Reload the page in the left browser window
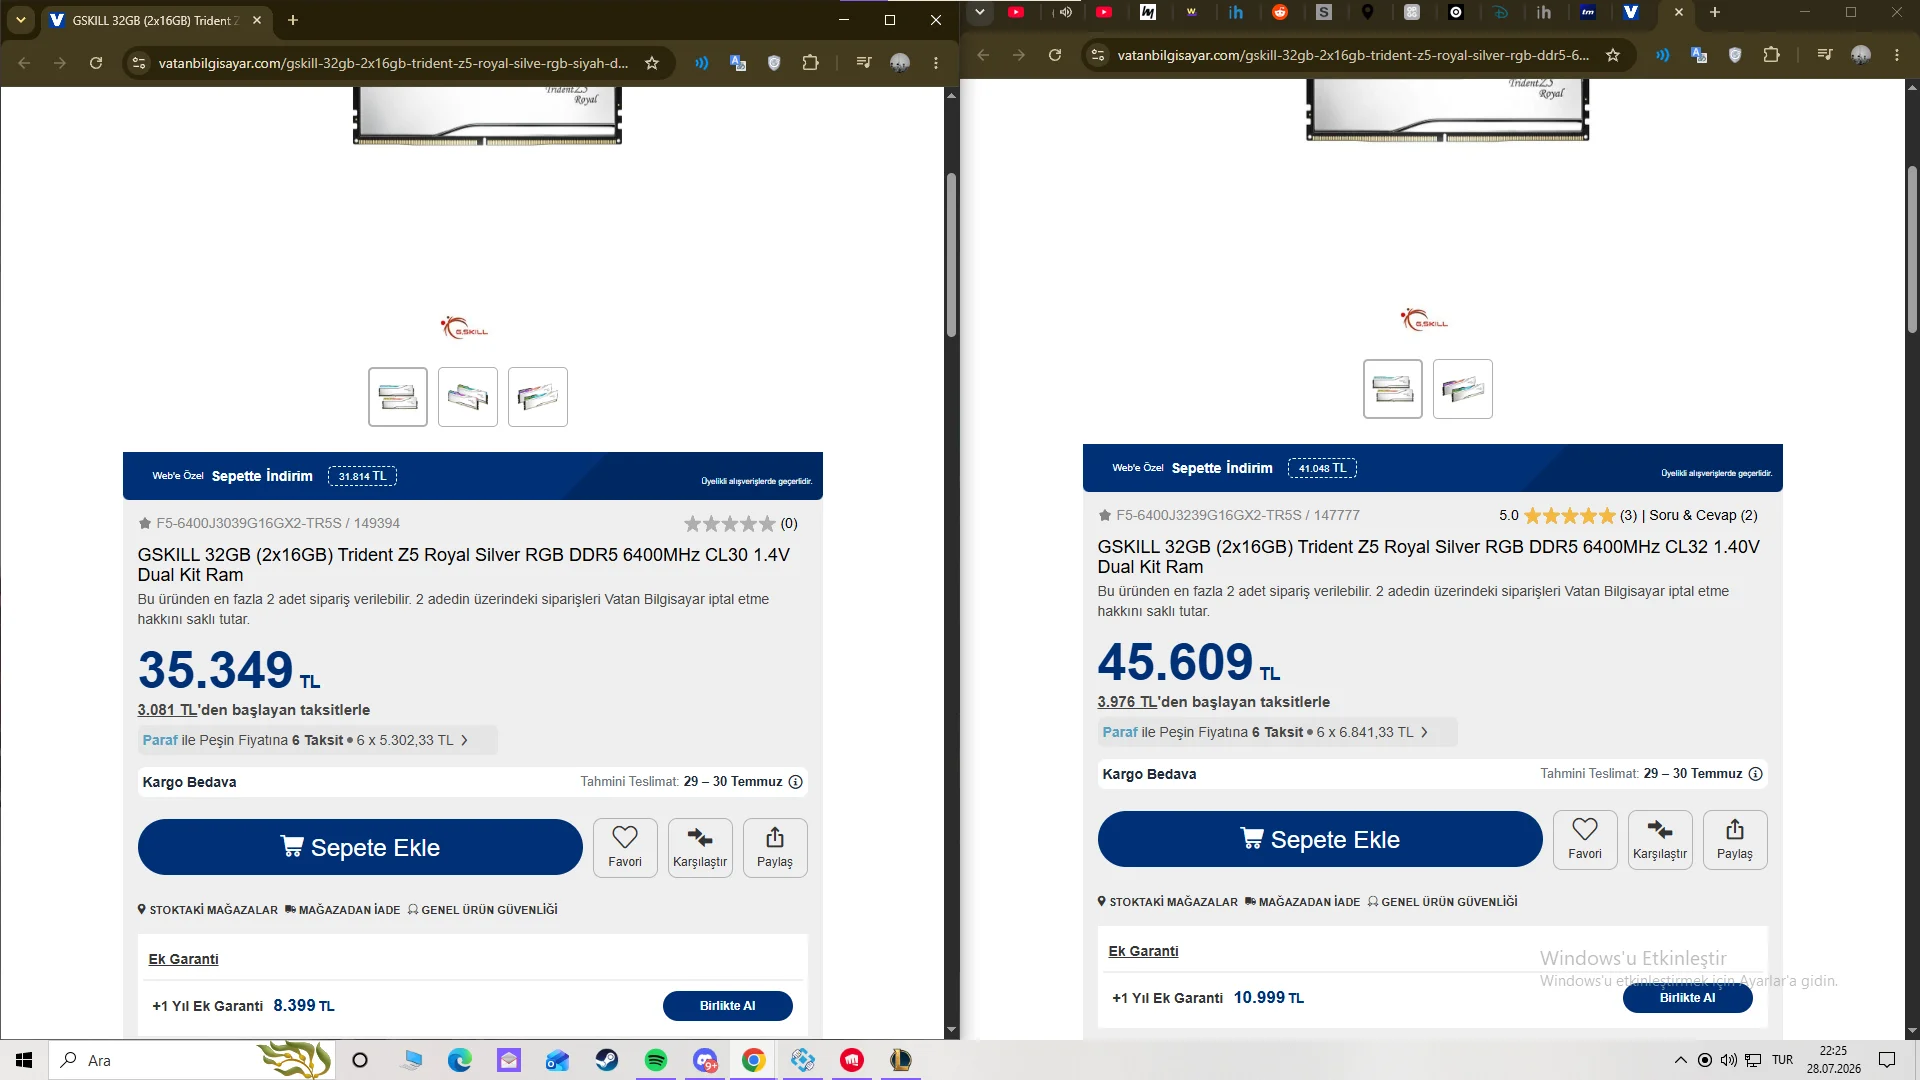 coord(96,63)
